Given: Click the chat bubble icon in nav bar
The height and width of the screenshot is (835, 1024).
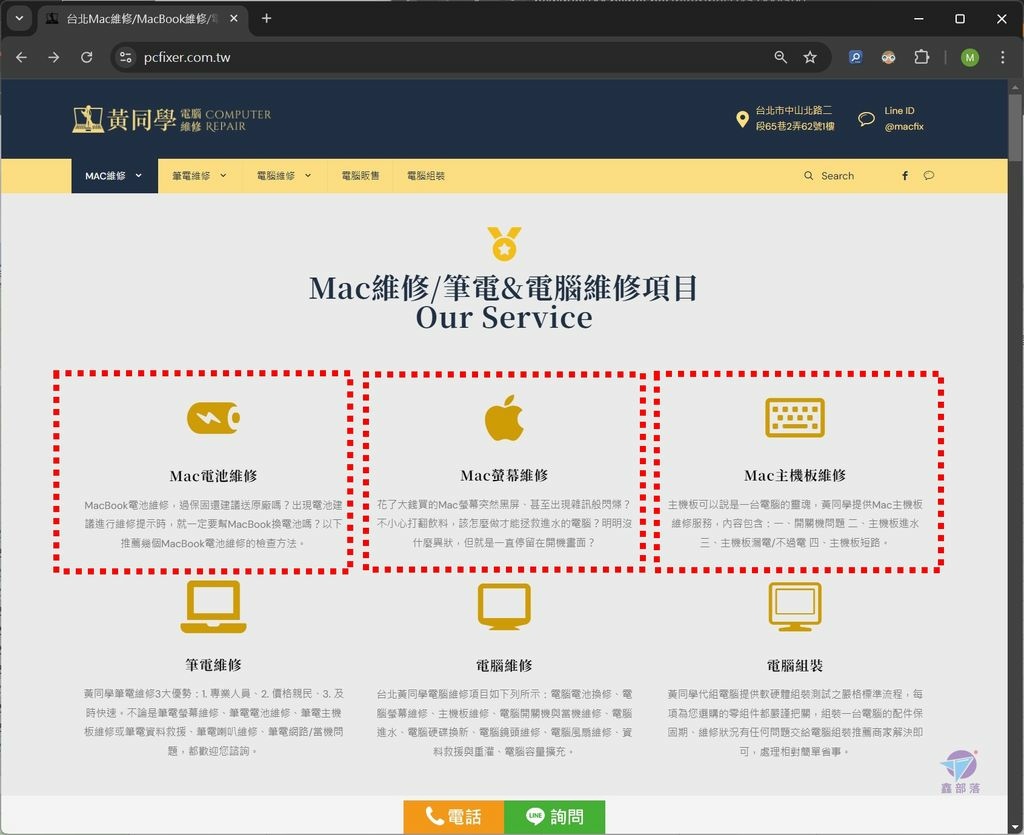Looking at the screenshot, I should tap(929, 176).
